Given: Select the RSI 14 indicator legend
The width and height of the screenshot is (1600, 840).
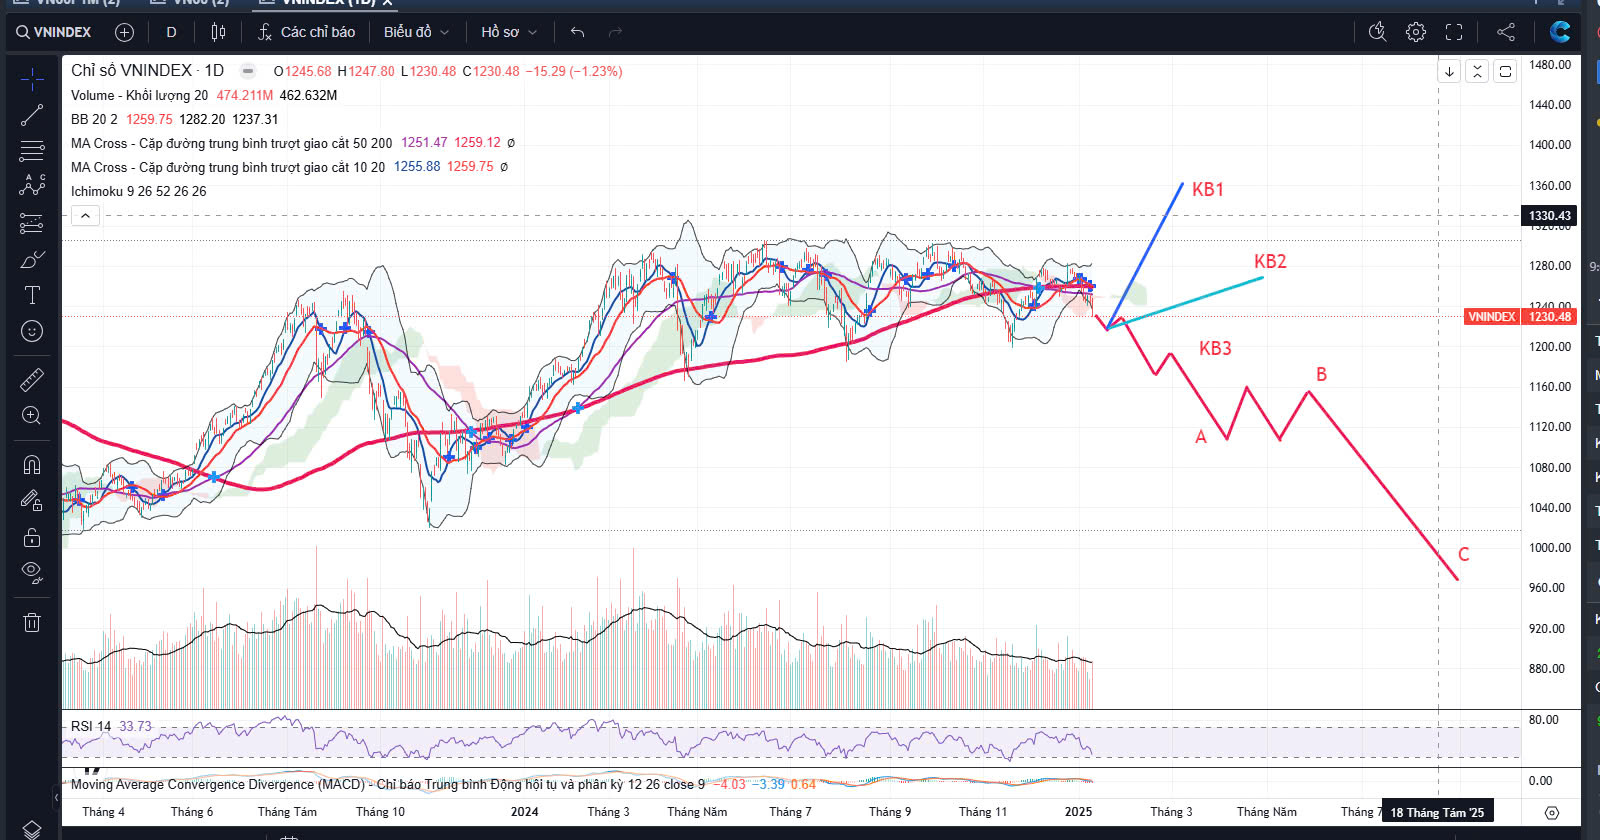Looking at the screenshot, I should 91,726.
